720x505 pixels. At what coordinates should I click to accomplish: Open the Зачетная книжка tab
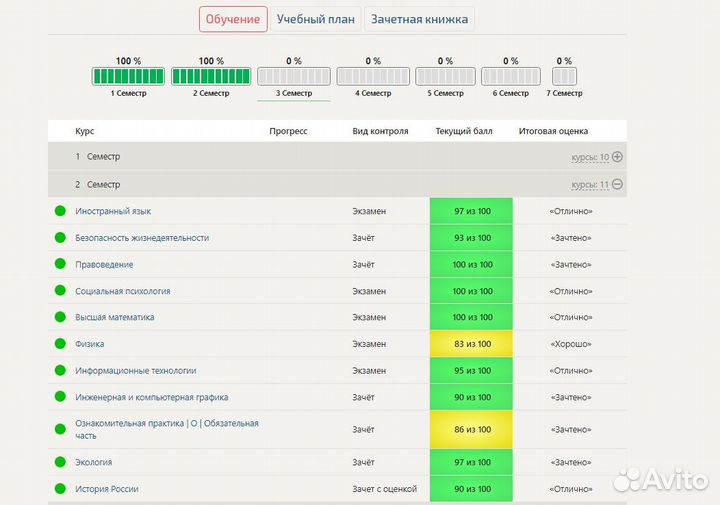pyautogui.click(x=419, y=19)
